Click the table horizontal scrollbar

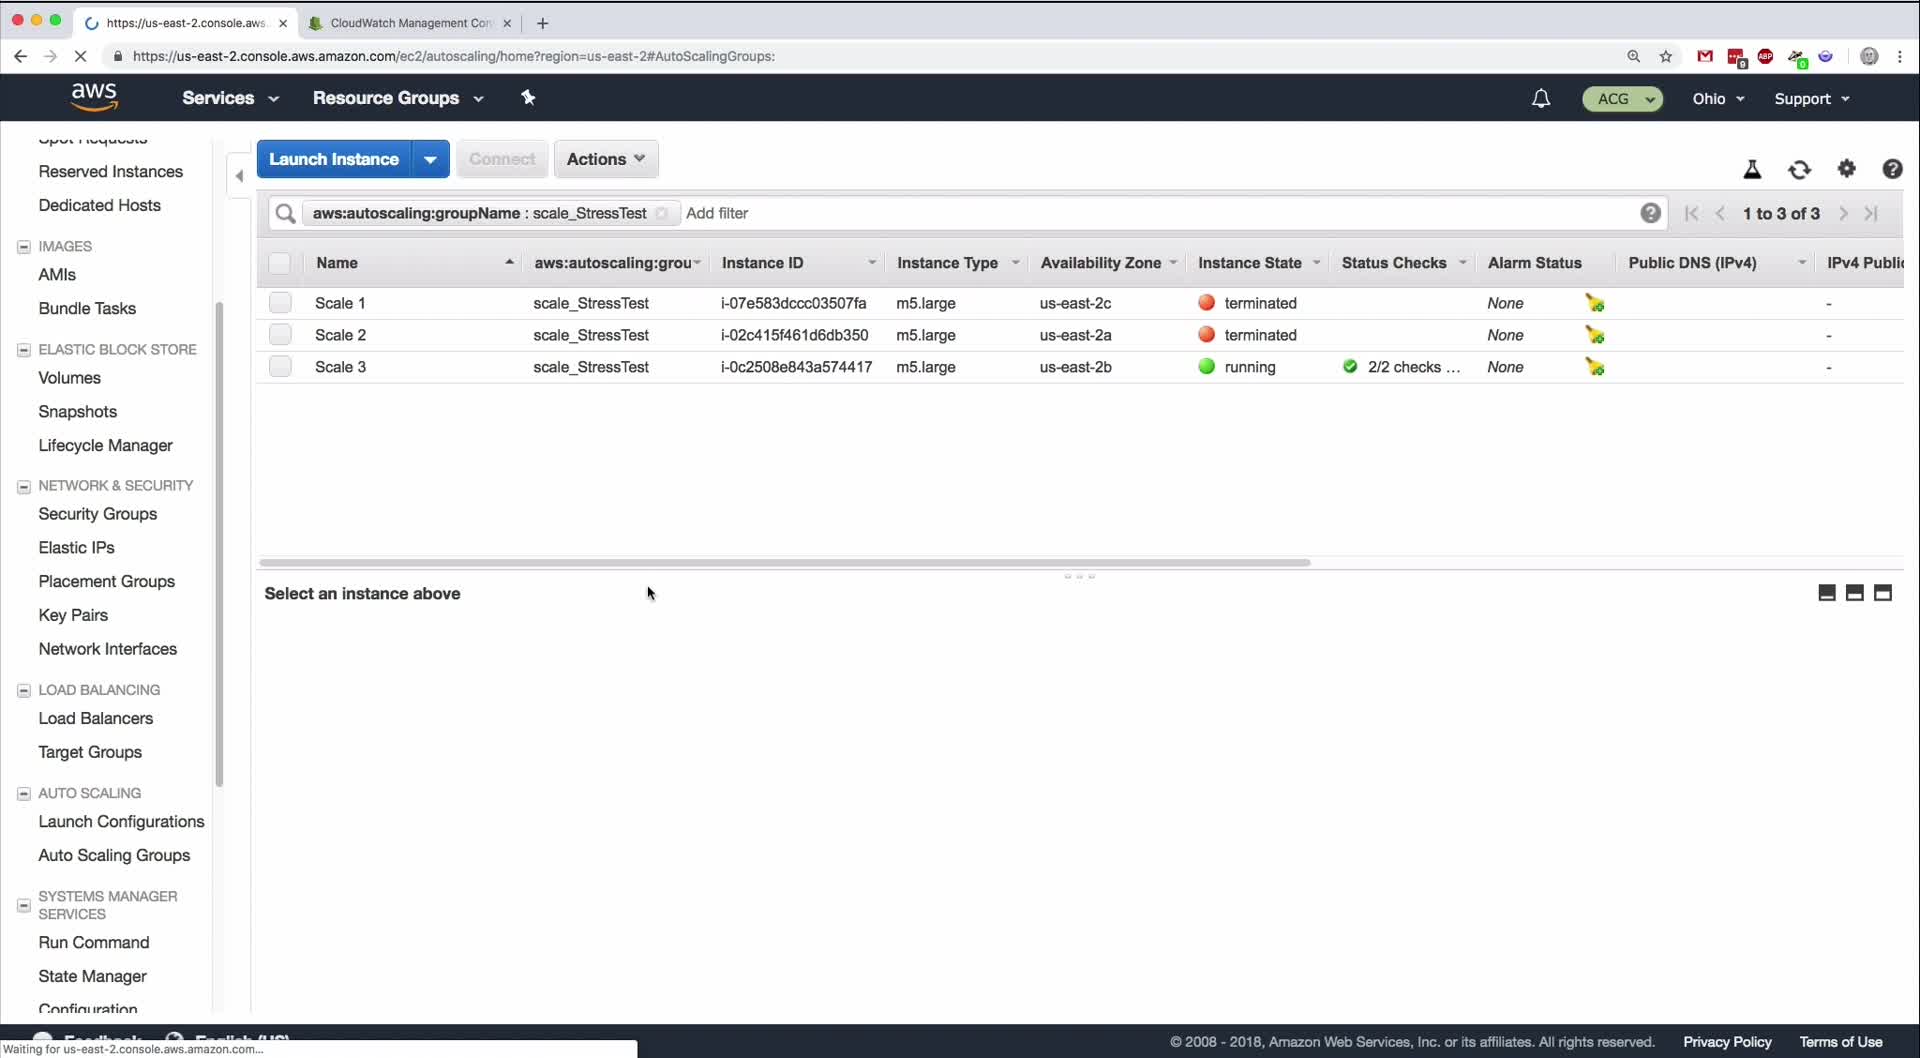(x=784, y=562)
